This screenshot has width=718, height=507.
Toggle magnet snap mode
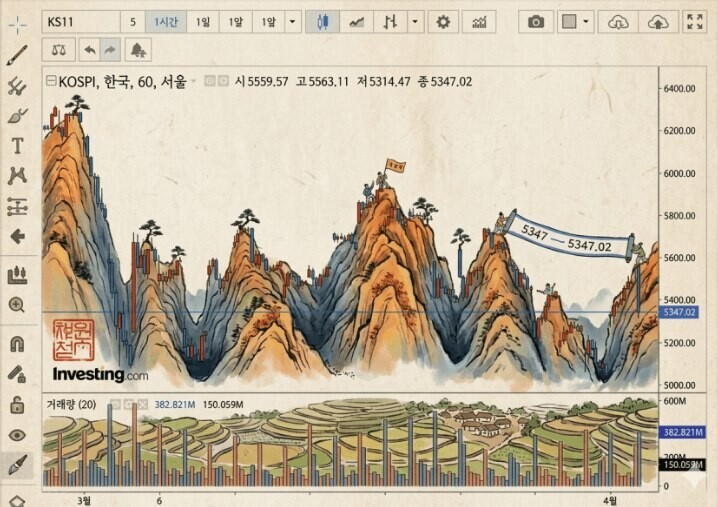coord(17,343)
